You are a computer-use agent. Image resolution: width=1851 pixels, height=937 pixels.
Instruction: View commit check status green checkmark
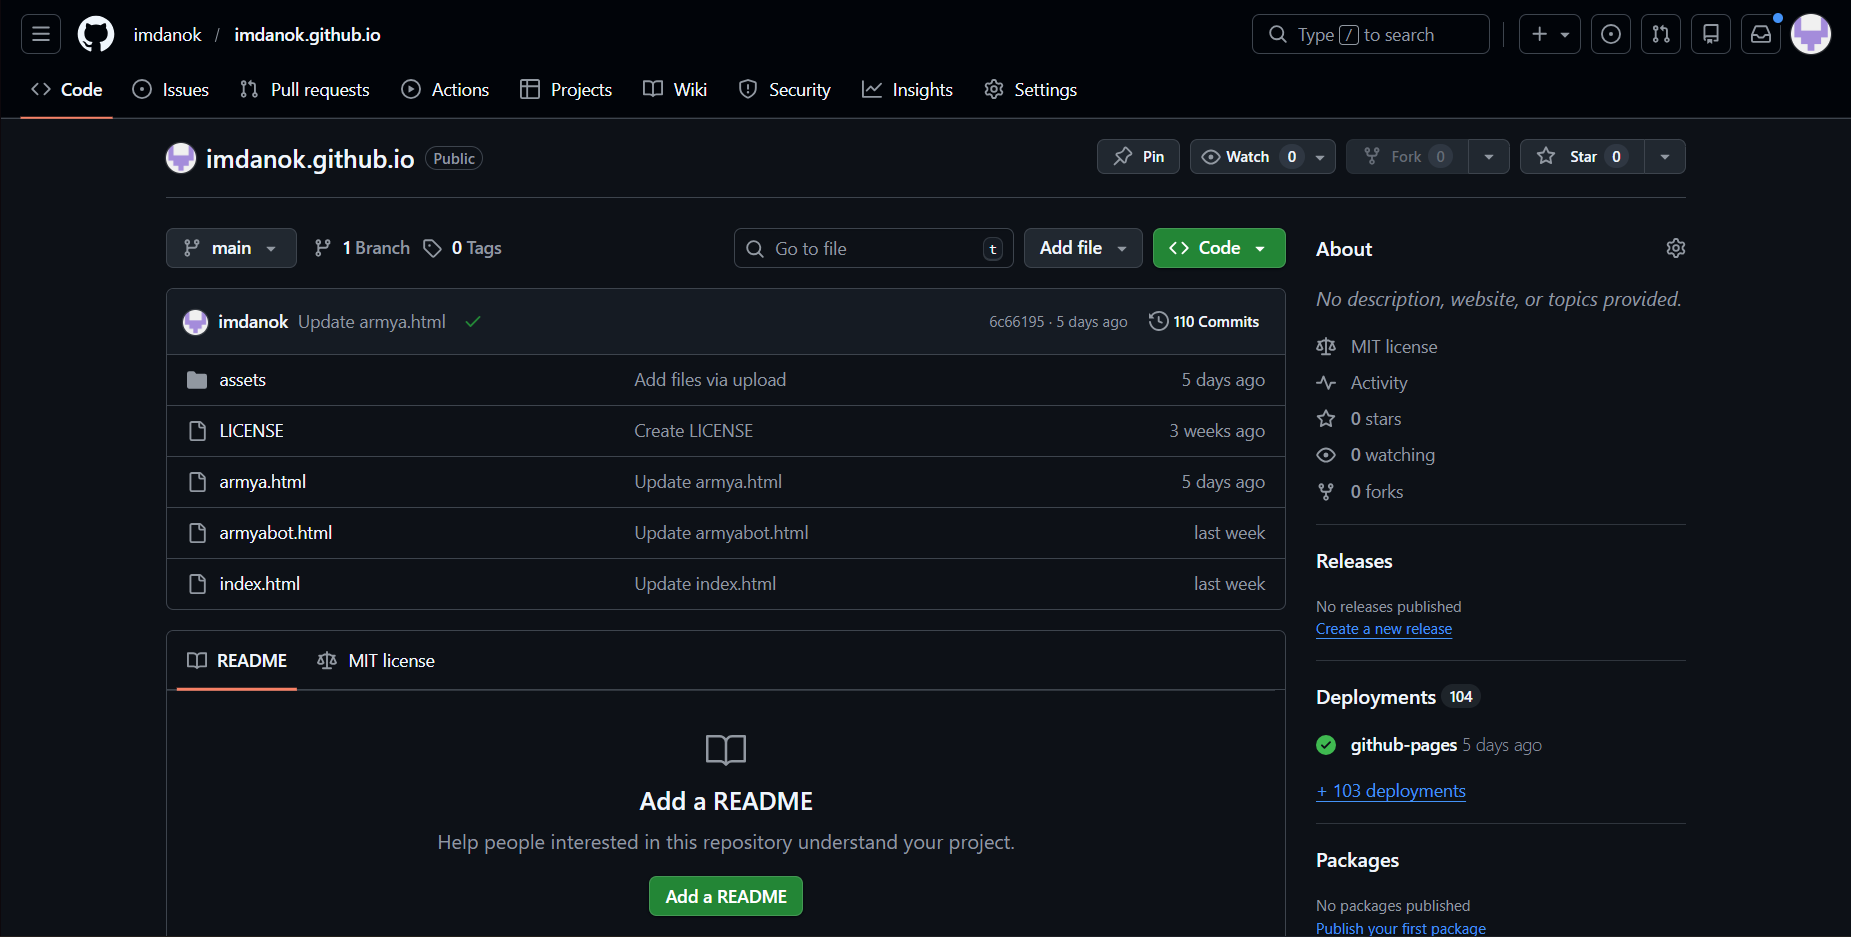click(x=473, y=322)
